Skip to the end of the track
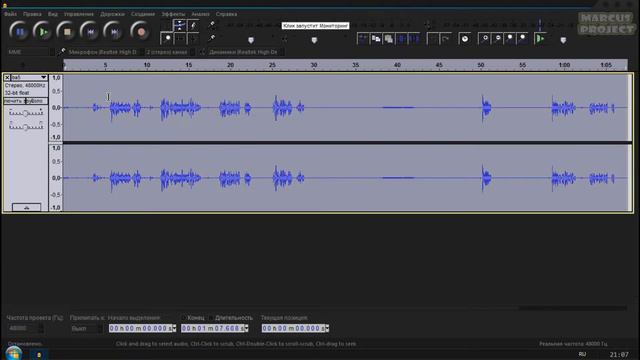The width and height of the screenshot is (640, 360). coord(114,31)
